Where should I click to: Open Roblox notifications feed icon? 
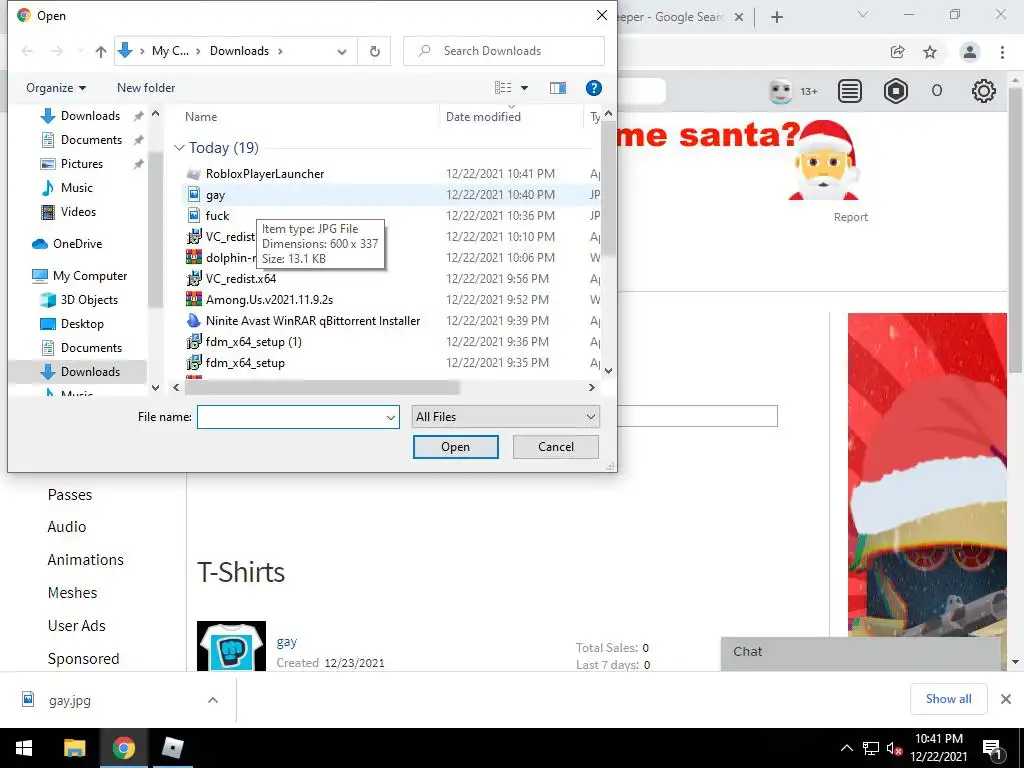coord(850,91)
